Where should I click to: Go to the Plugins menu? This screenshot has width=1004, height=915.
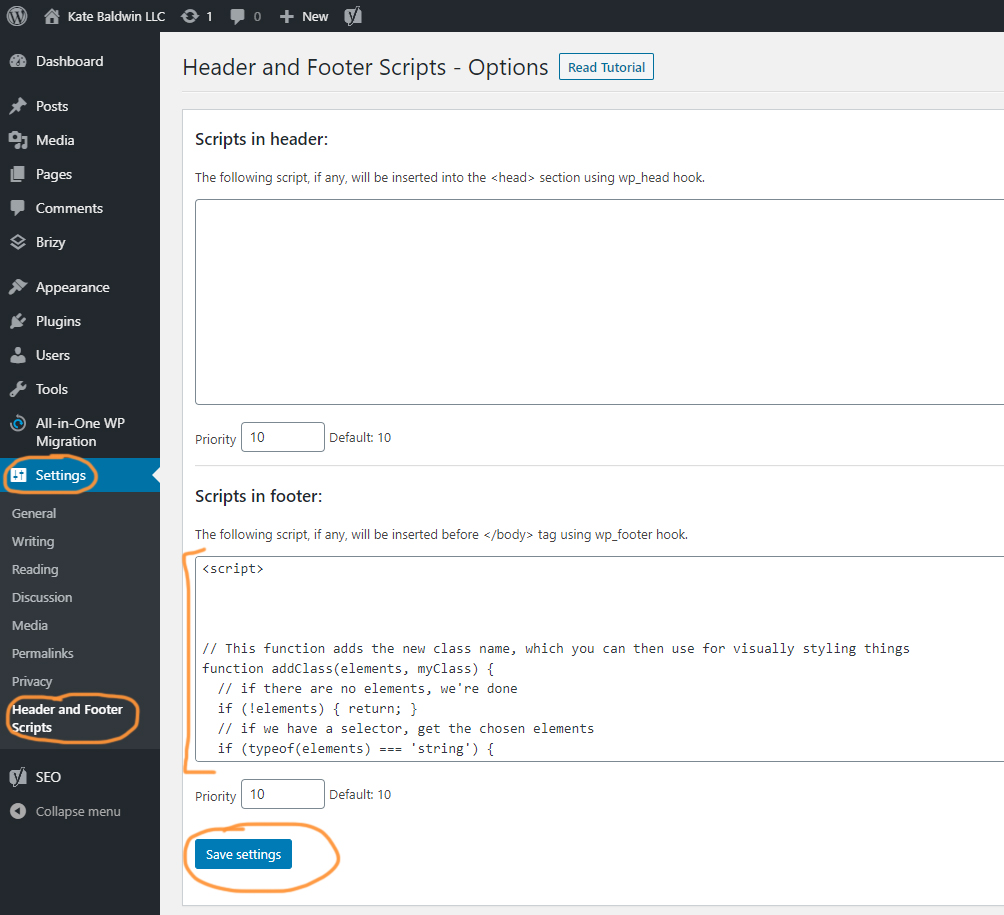[58, 321]
